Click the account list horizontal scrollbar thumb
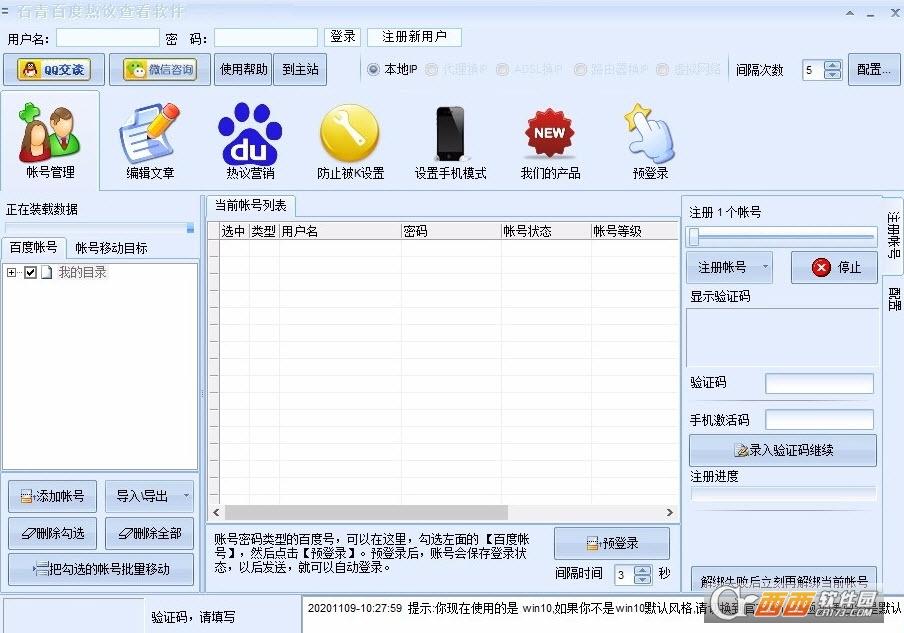 click(366, 513)
